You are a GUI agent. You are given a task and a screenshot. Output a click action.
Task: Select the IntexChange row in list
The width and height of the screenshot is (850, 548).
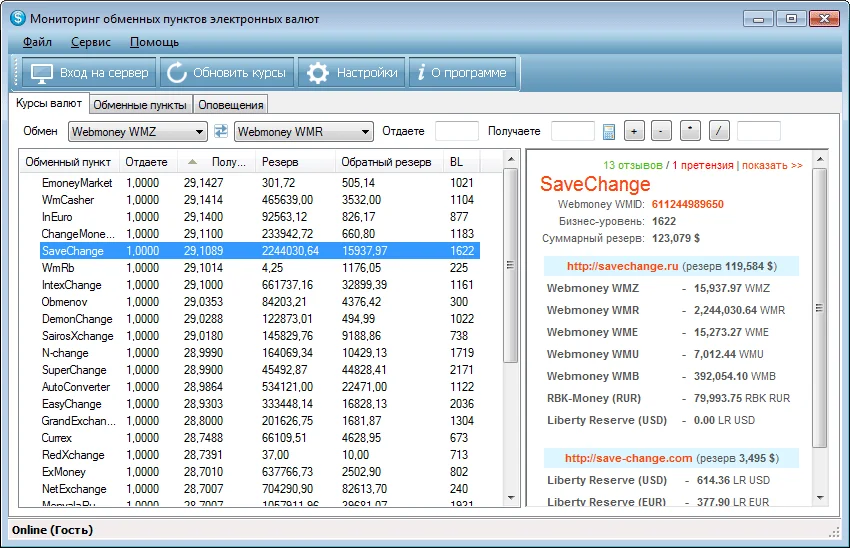[x=71, y=285]
